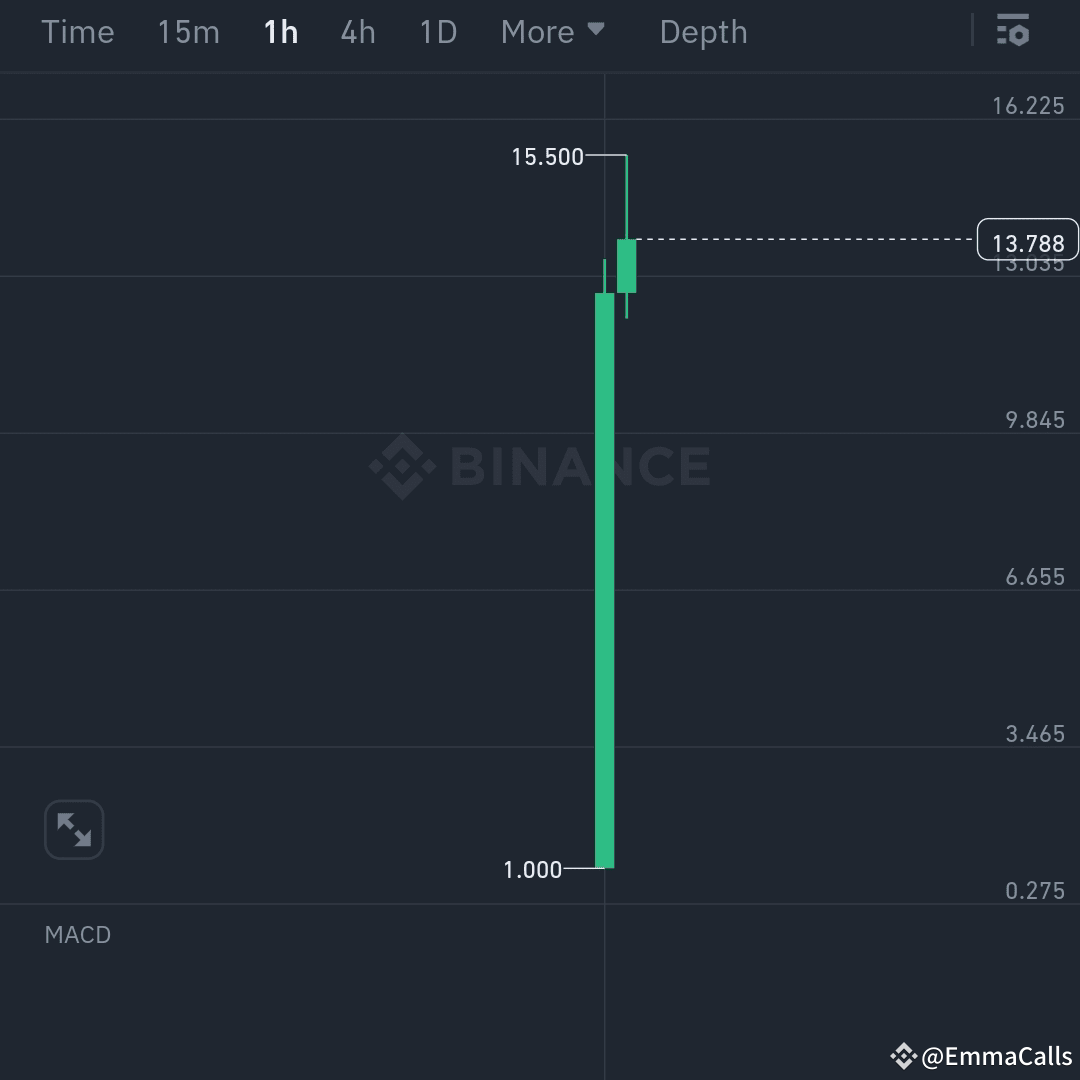Switch to the 4h timeframe
Image resolution: width=1080 pixels, height=1080 pixels.
tap(357, 31)
